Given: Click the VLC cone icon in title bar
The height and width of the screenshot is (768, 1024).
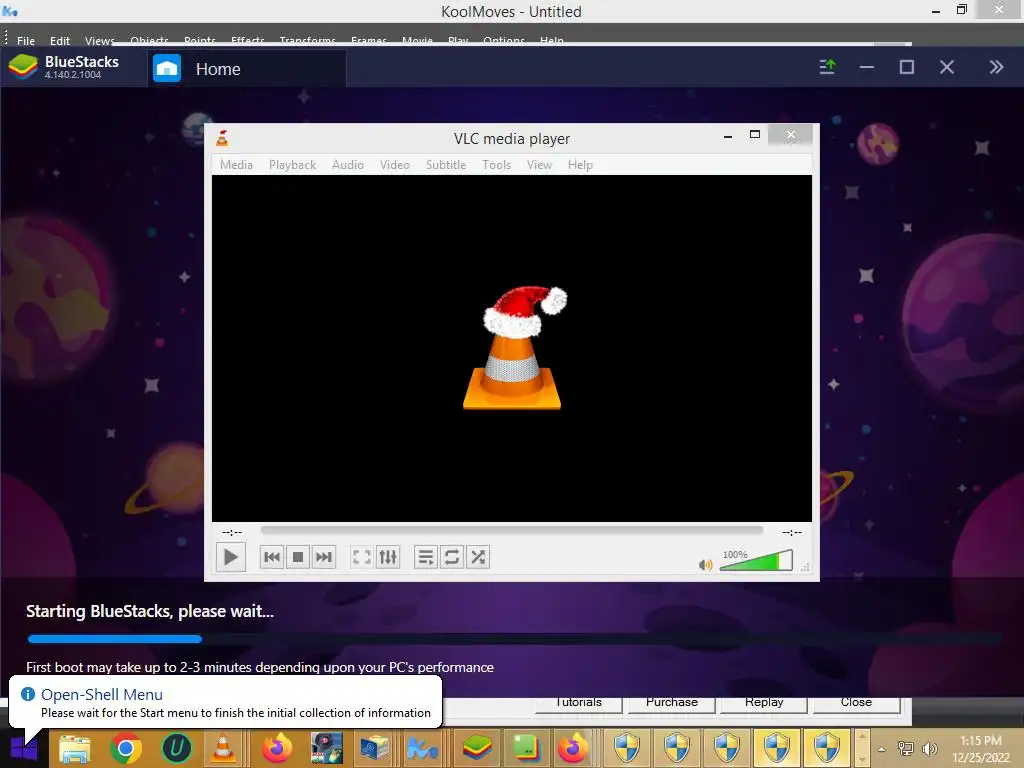Looking at the screenshot, I should tap(223, 138).
